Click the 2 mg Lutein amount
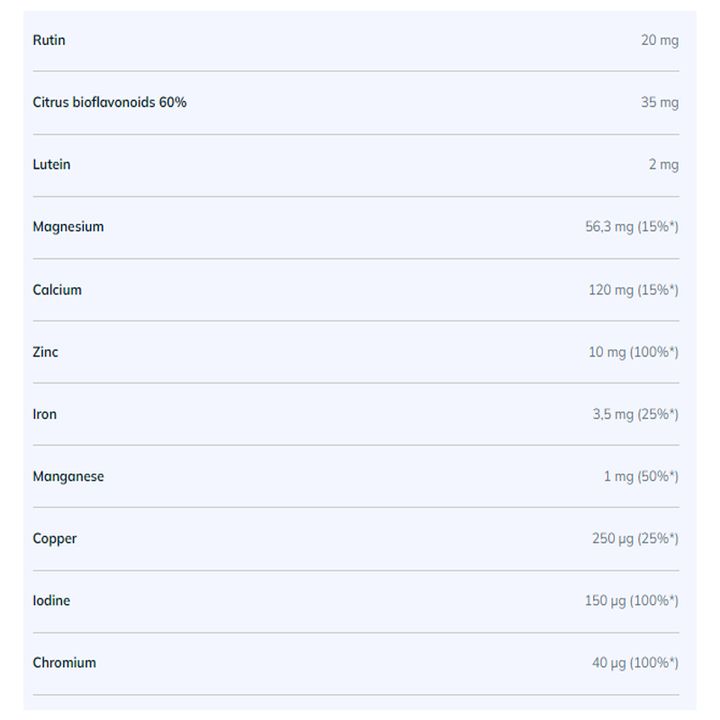Image resolution: width=720 pixels, height=720 pixels. click(x=664, y=165)
